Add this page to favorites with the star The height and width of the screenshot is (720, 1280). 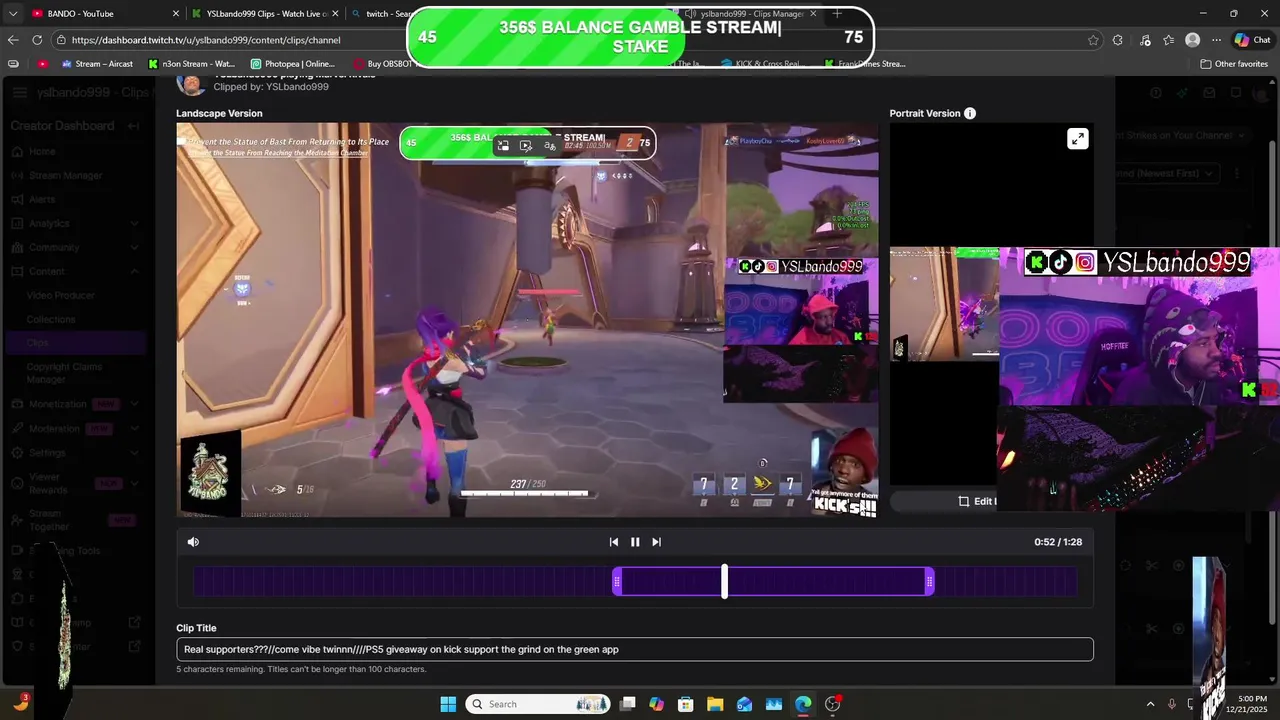coord(1093,40)
